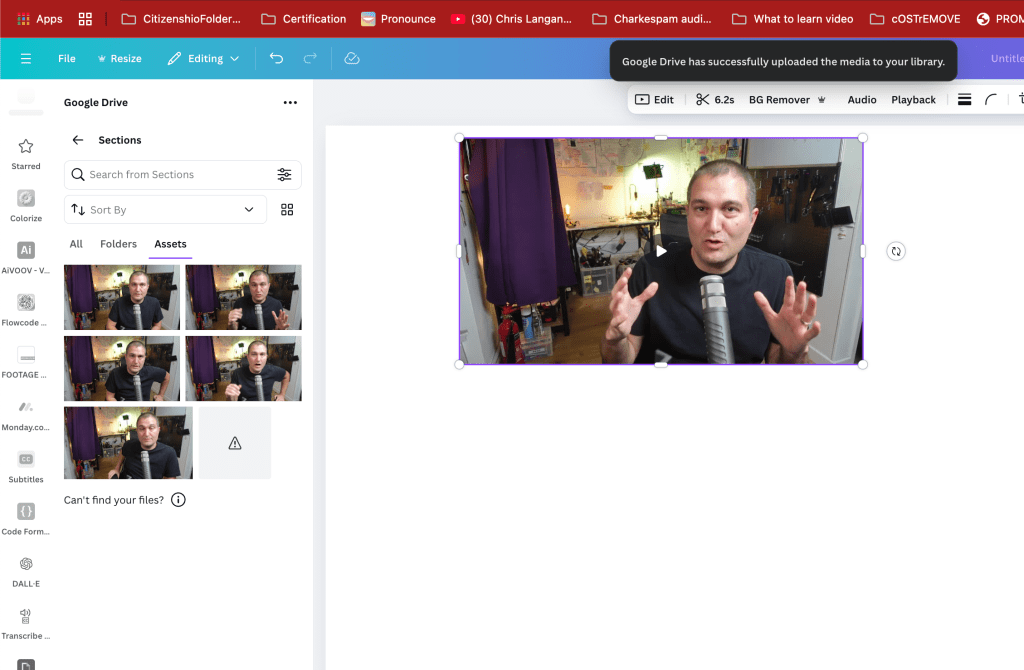The height and width of the screenshot is (670, 1024).
Task: Select the third-row video asset thumbnail
Action: tap(128, 443)
